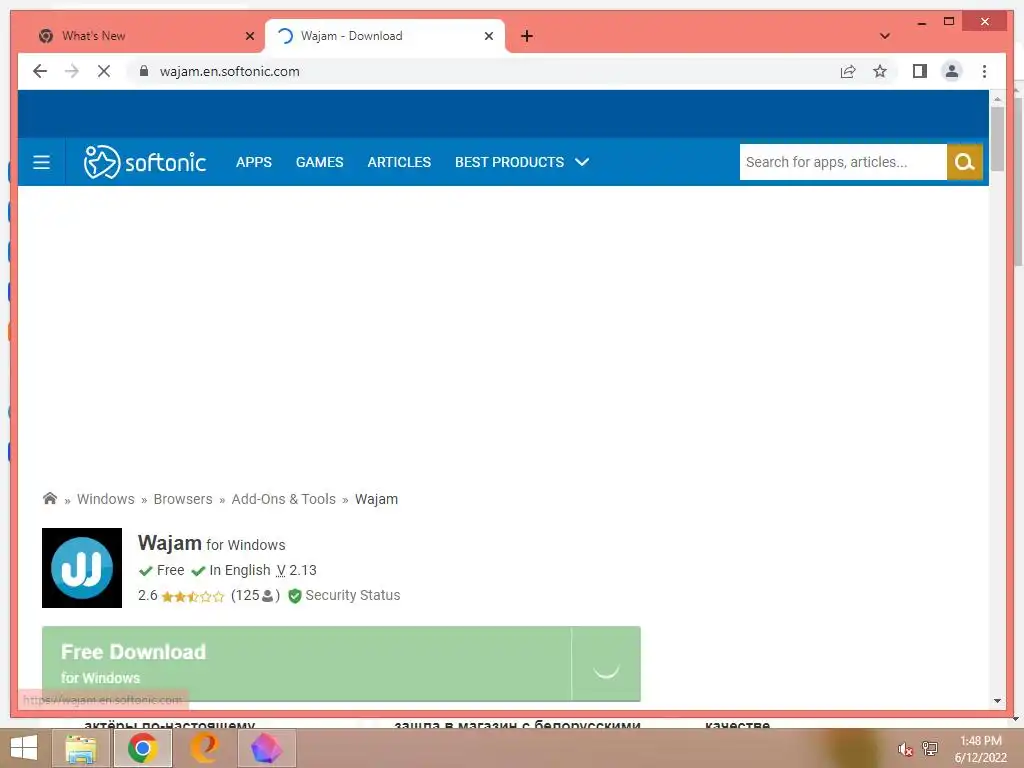Image resolution: width=1024 pixels, height=768 pixels.
Task: Open the Windows Start button
Action: coord(24,748)
